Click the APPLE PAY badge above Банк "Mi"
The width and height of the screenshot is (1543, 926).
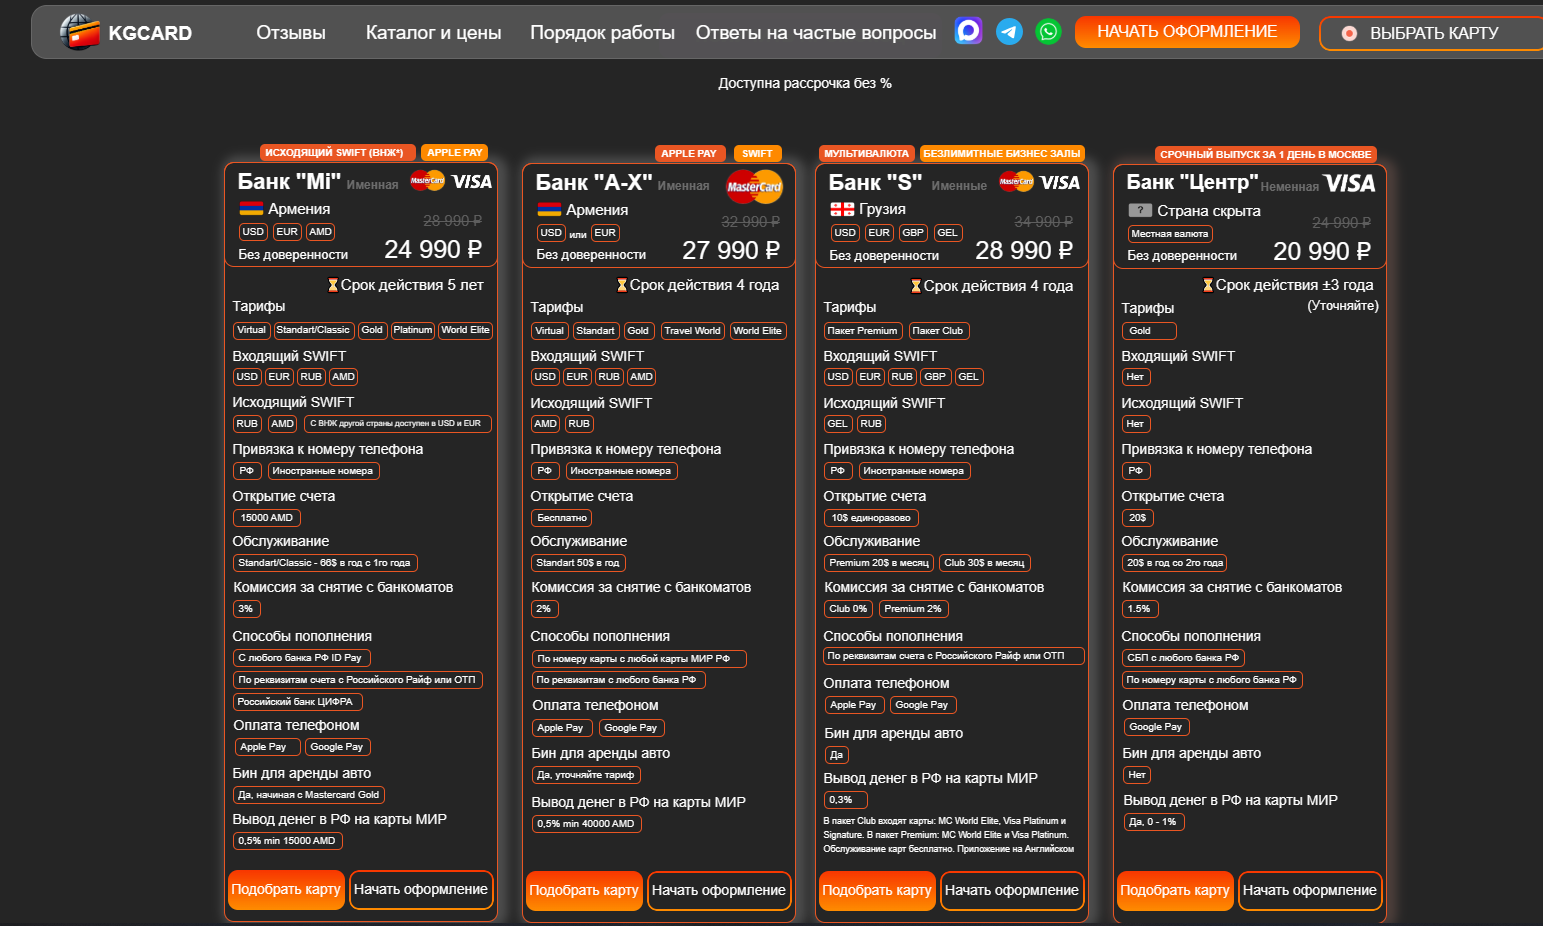point(455,153)
